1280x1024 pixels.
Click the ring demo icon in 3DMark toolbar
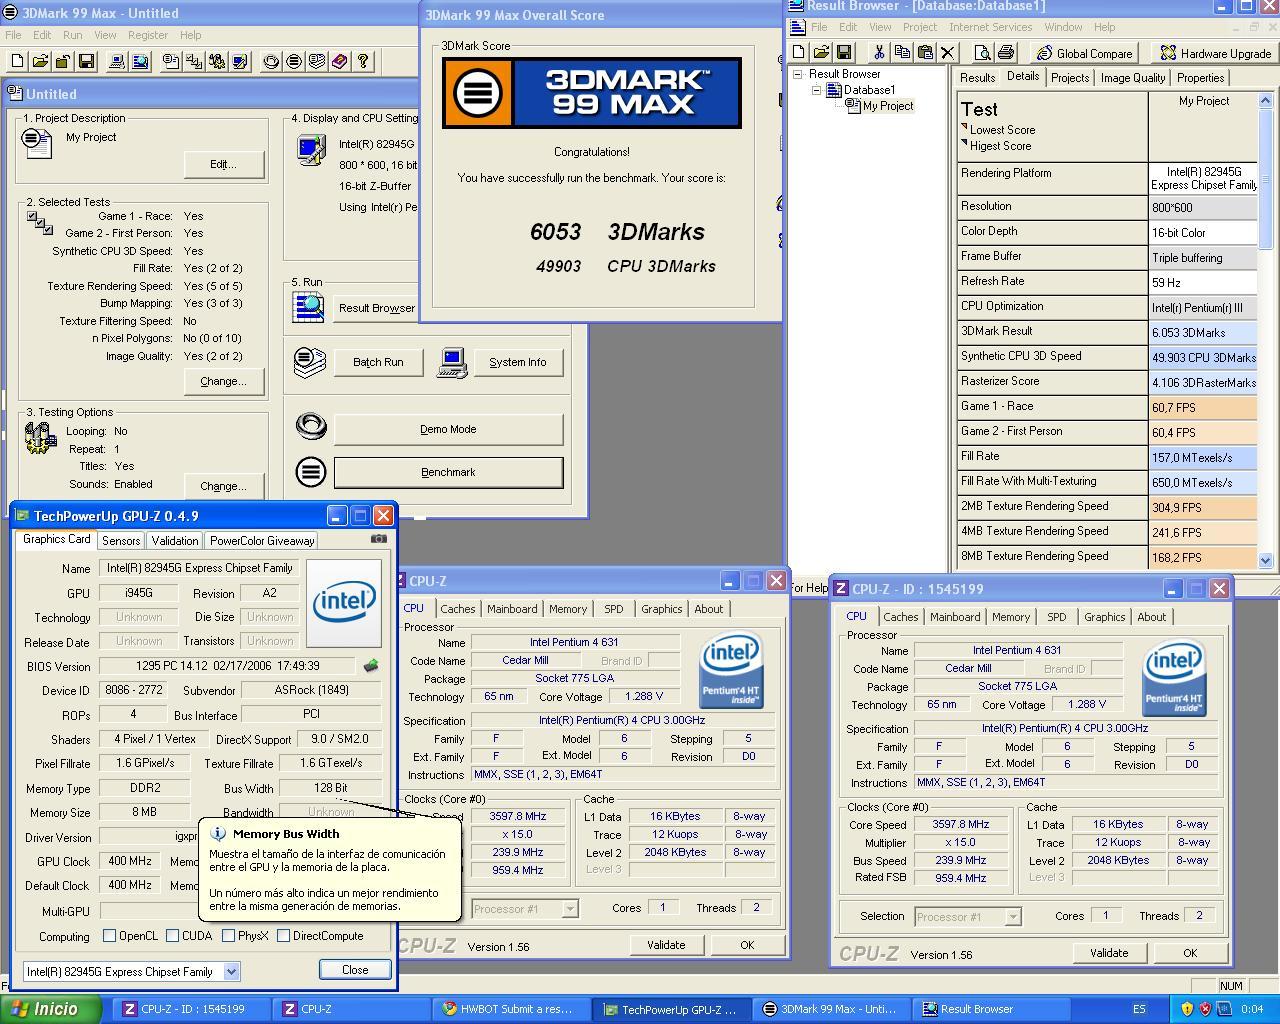271,61
